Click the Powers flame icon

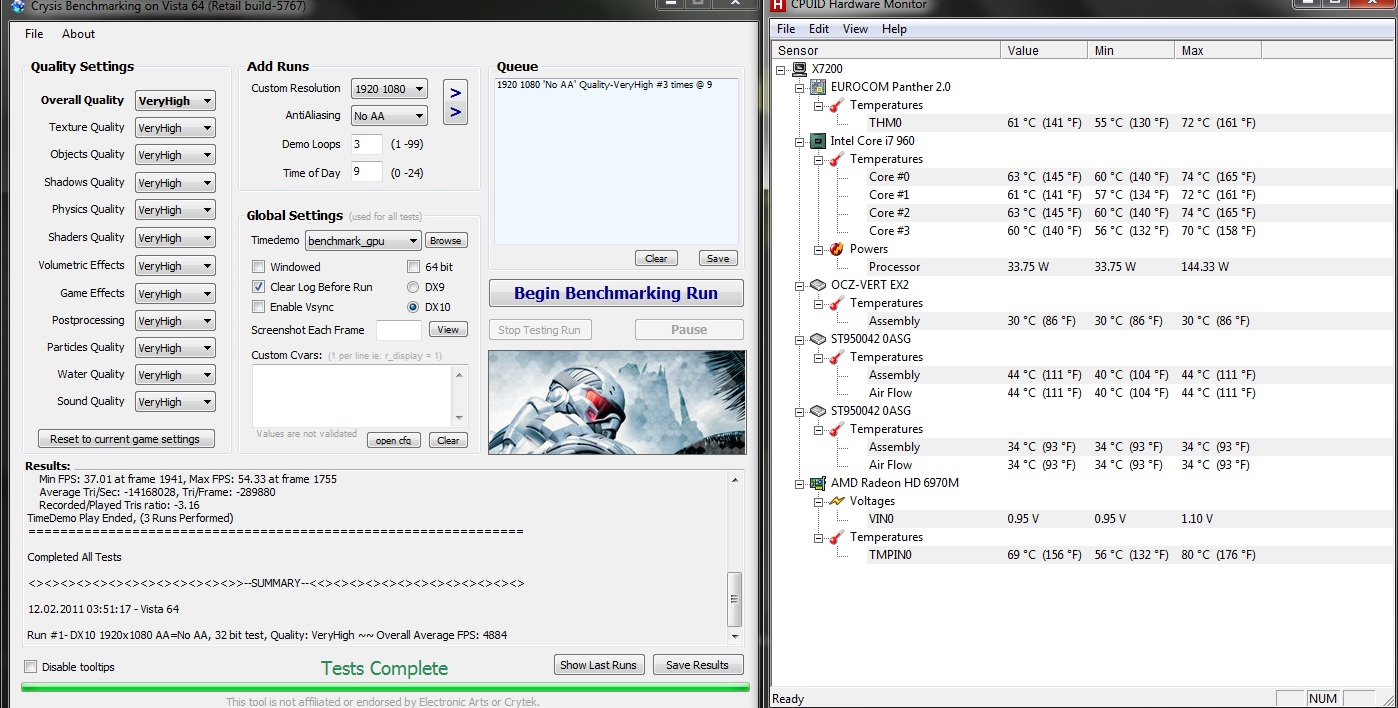(836, 249)
